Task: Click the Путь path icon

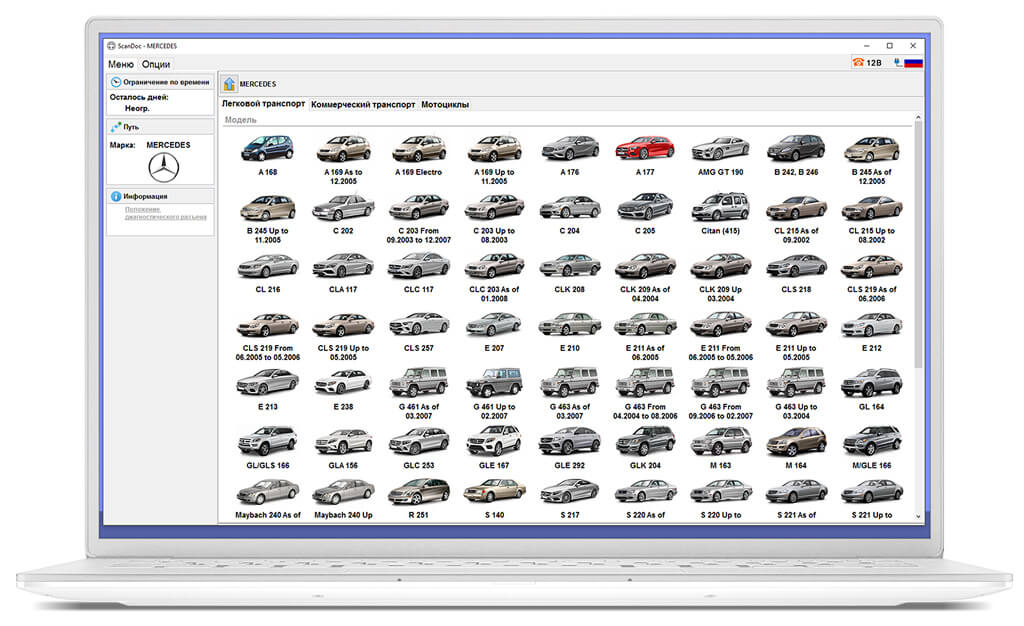Action: (x=116, y=127)
